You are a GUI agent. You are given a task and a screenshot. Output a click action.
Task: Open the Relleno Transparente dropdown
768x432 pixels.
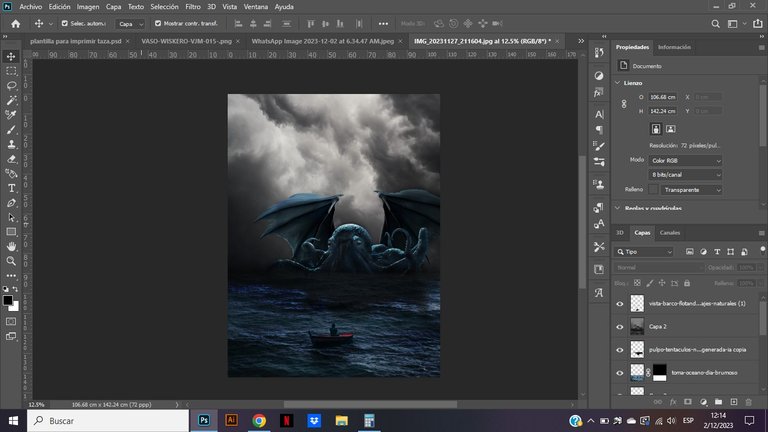coord(691,190)
